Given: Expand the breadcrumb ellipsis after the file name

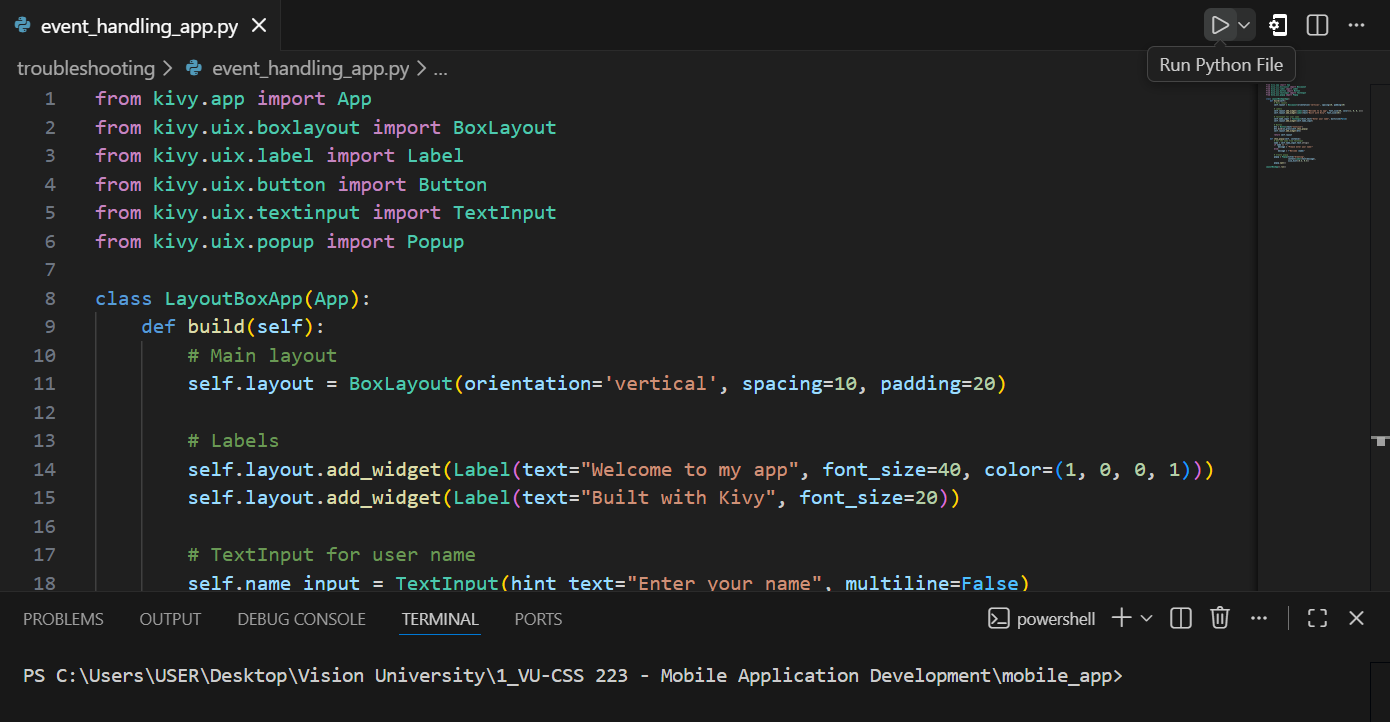Looking at the screenshot, I should click(440, 69).
